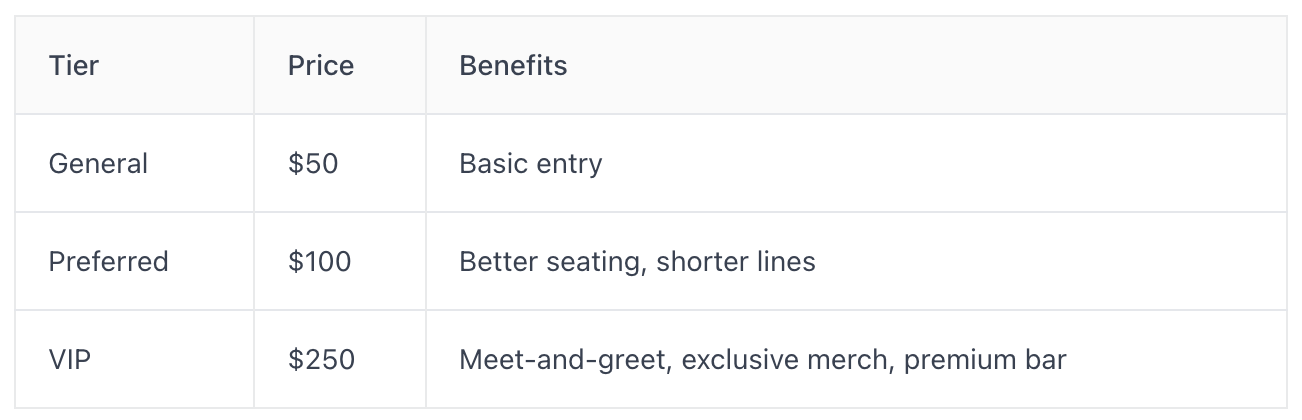Click the text Basic entry
The image size is (1302, 420).
(531, 164)
